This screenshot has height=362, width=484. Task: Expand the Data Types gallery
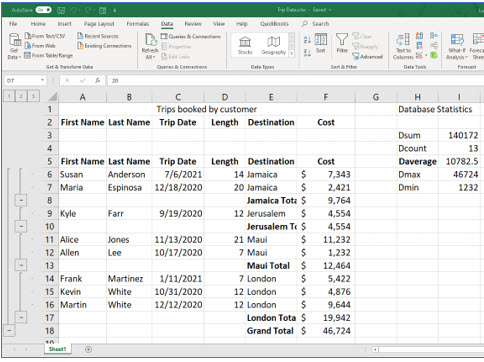292,53
